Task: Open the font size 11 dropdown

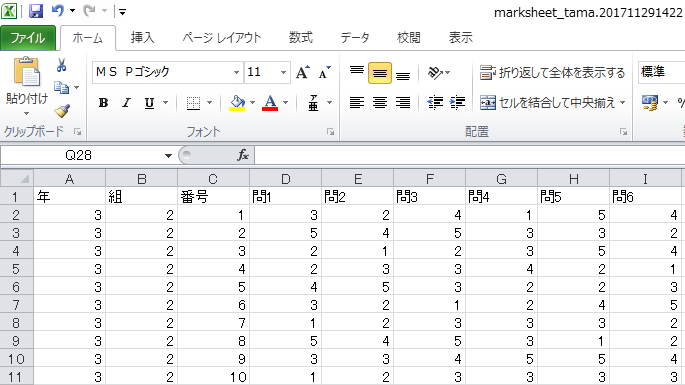Action: (284, 73)
